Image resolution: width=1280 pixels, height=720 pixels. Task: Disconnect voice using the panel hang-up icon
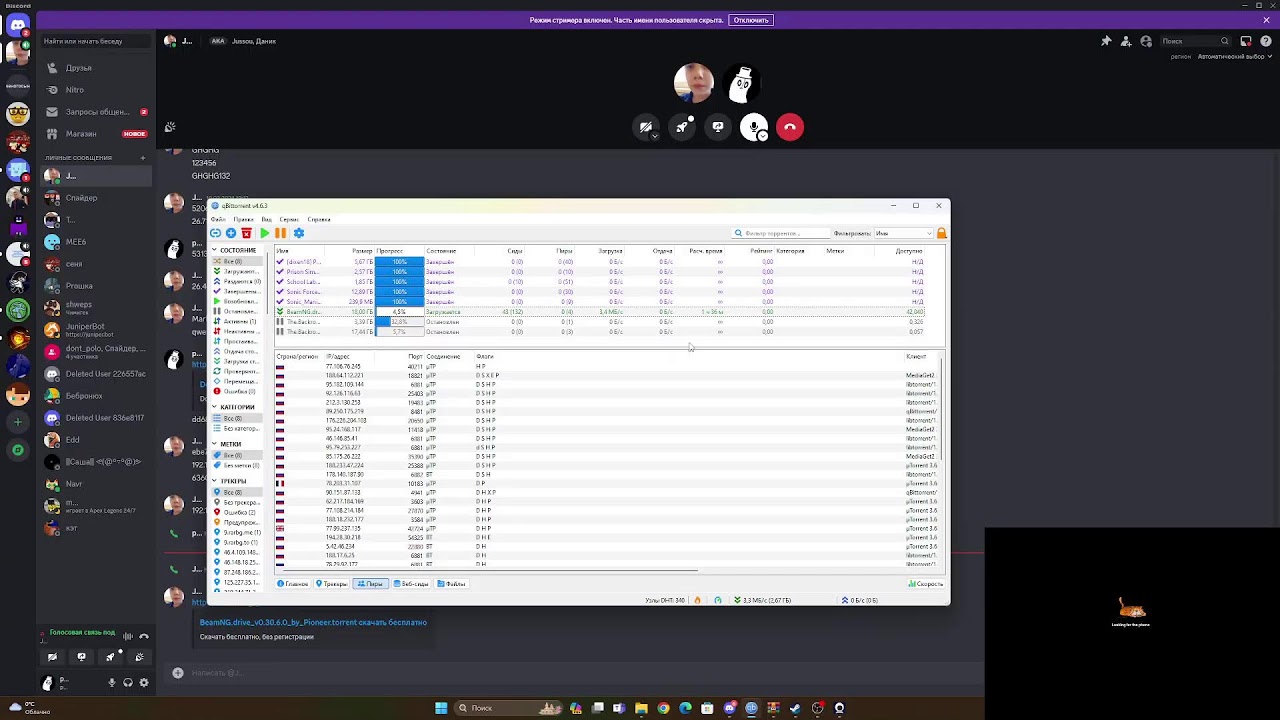[144, 636]
